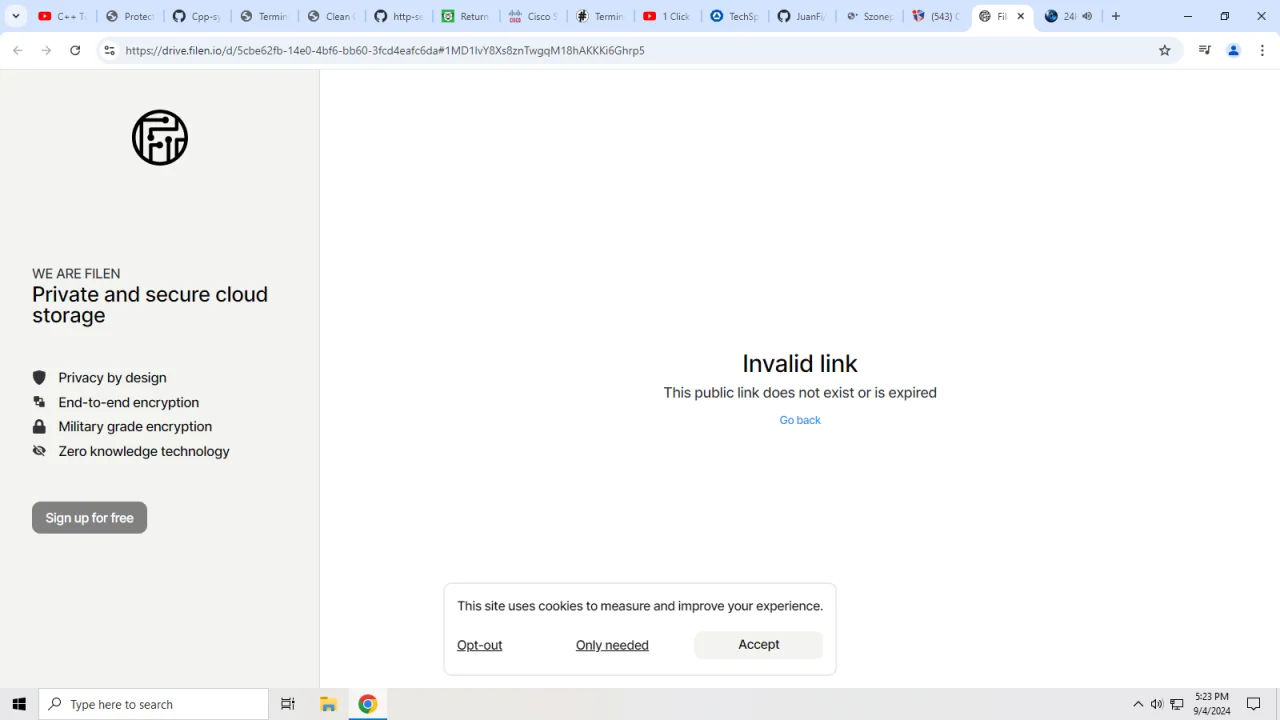The height and width of the screenshot is (720, 1280).
Task: Click the address bar URL
Action: click(x=385, y=50)
